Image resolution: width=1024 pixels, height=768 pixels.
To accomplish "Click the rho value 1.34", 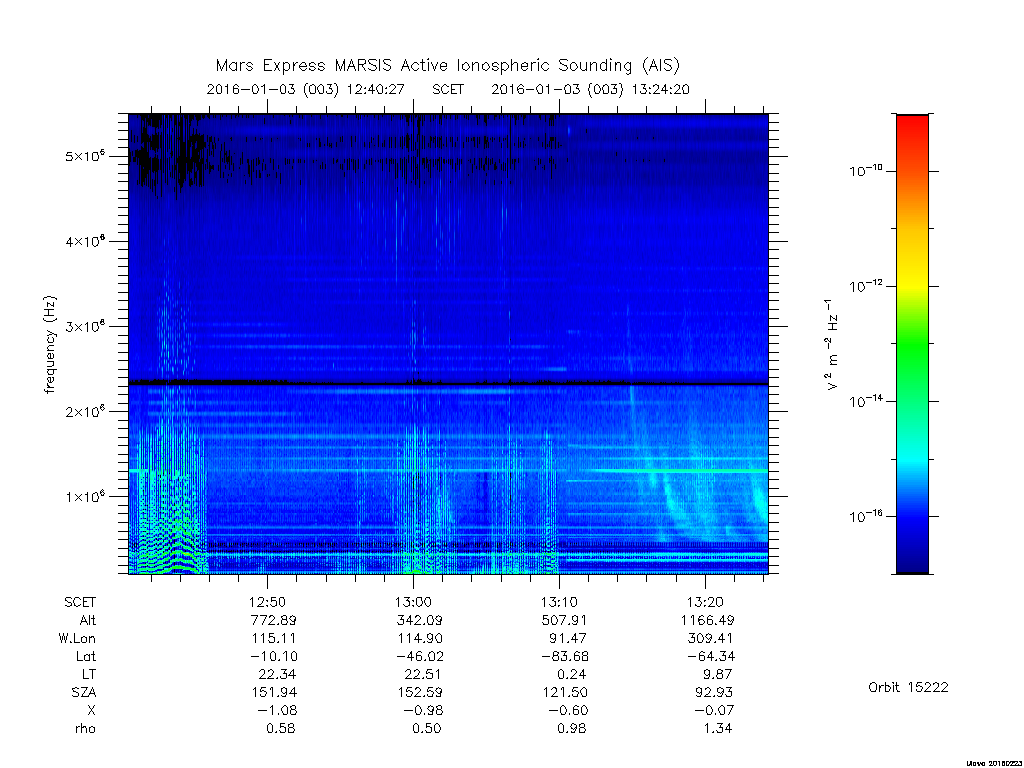I will coord(718,728).
